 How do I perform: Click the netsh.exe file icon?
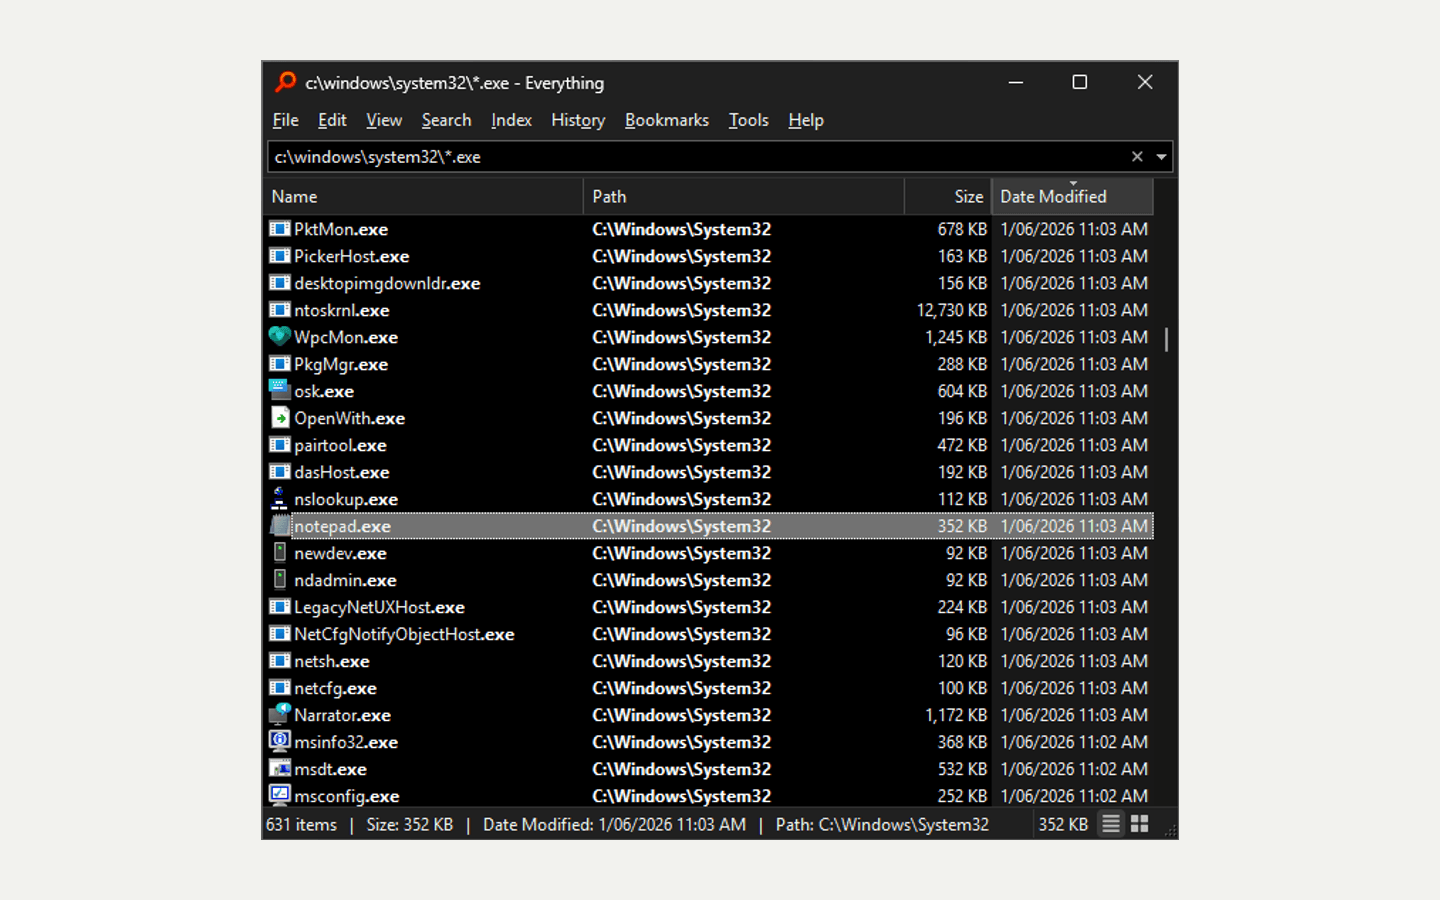click(x=280, y=661)
